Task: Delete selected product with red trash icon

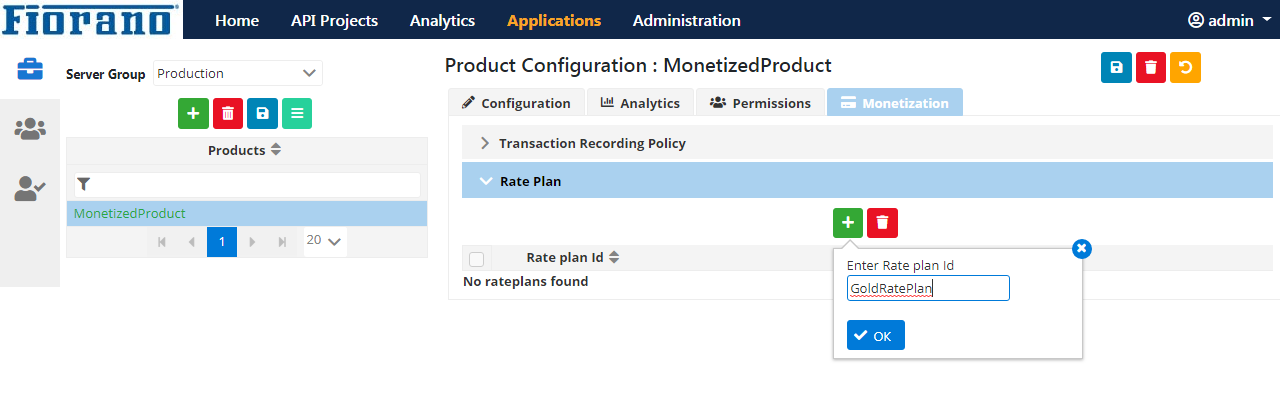Action: [x=228, y=114]
